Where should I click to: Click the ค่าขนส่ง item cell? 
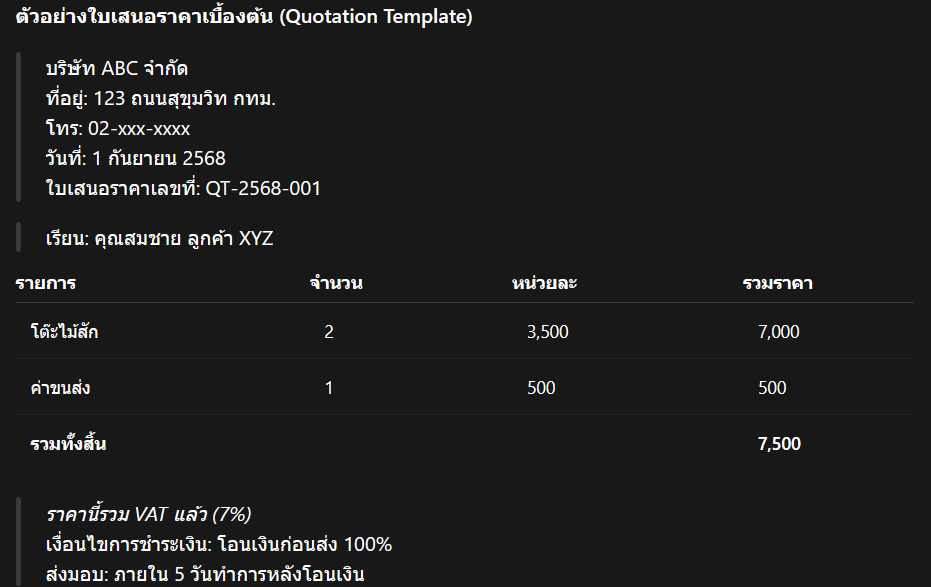pos(60,388)
